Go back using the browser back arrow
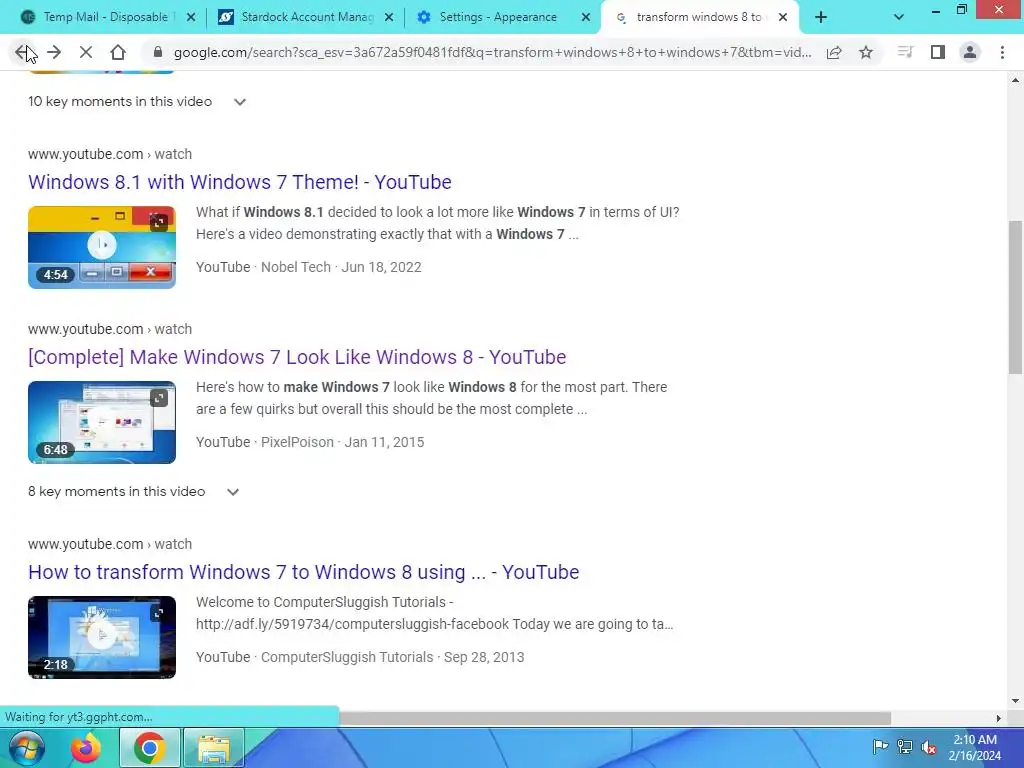 click(22, 52)
